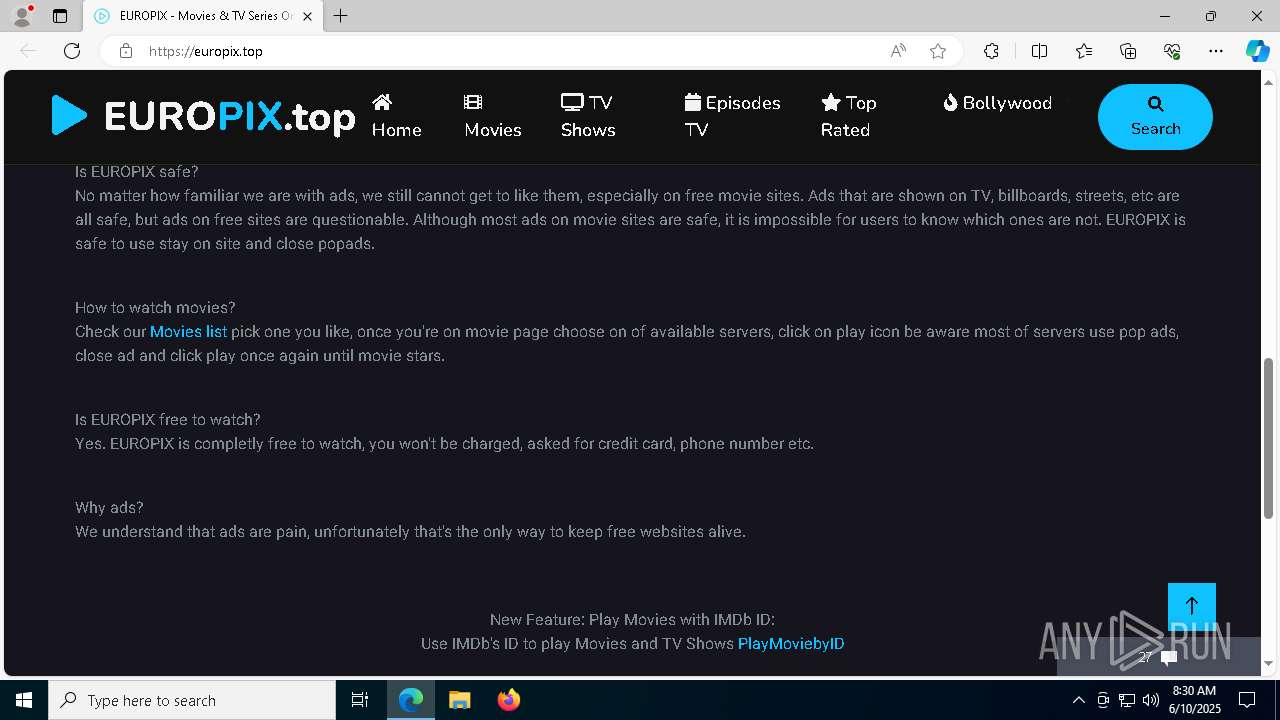Open Browser essentials heart icon
1280x720 pixels.
1172,51
